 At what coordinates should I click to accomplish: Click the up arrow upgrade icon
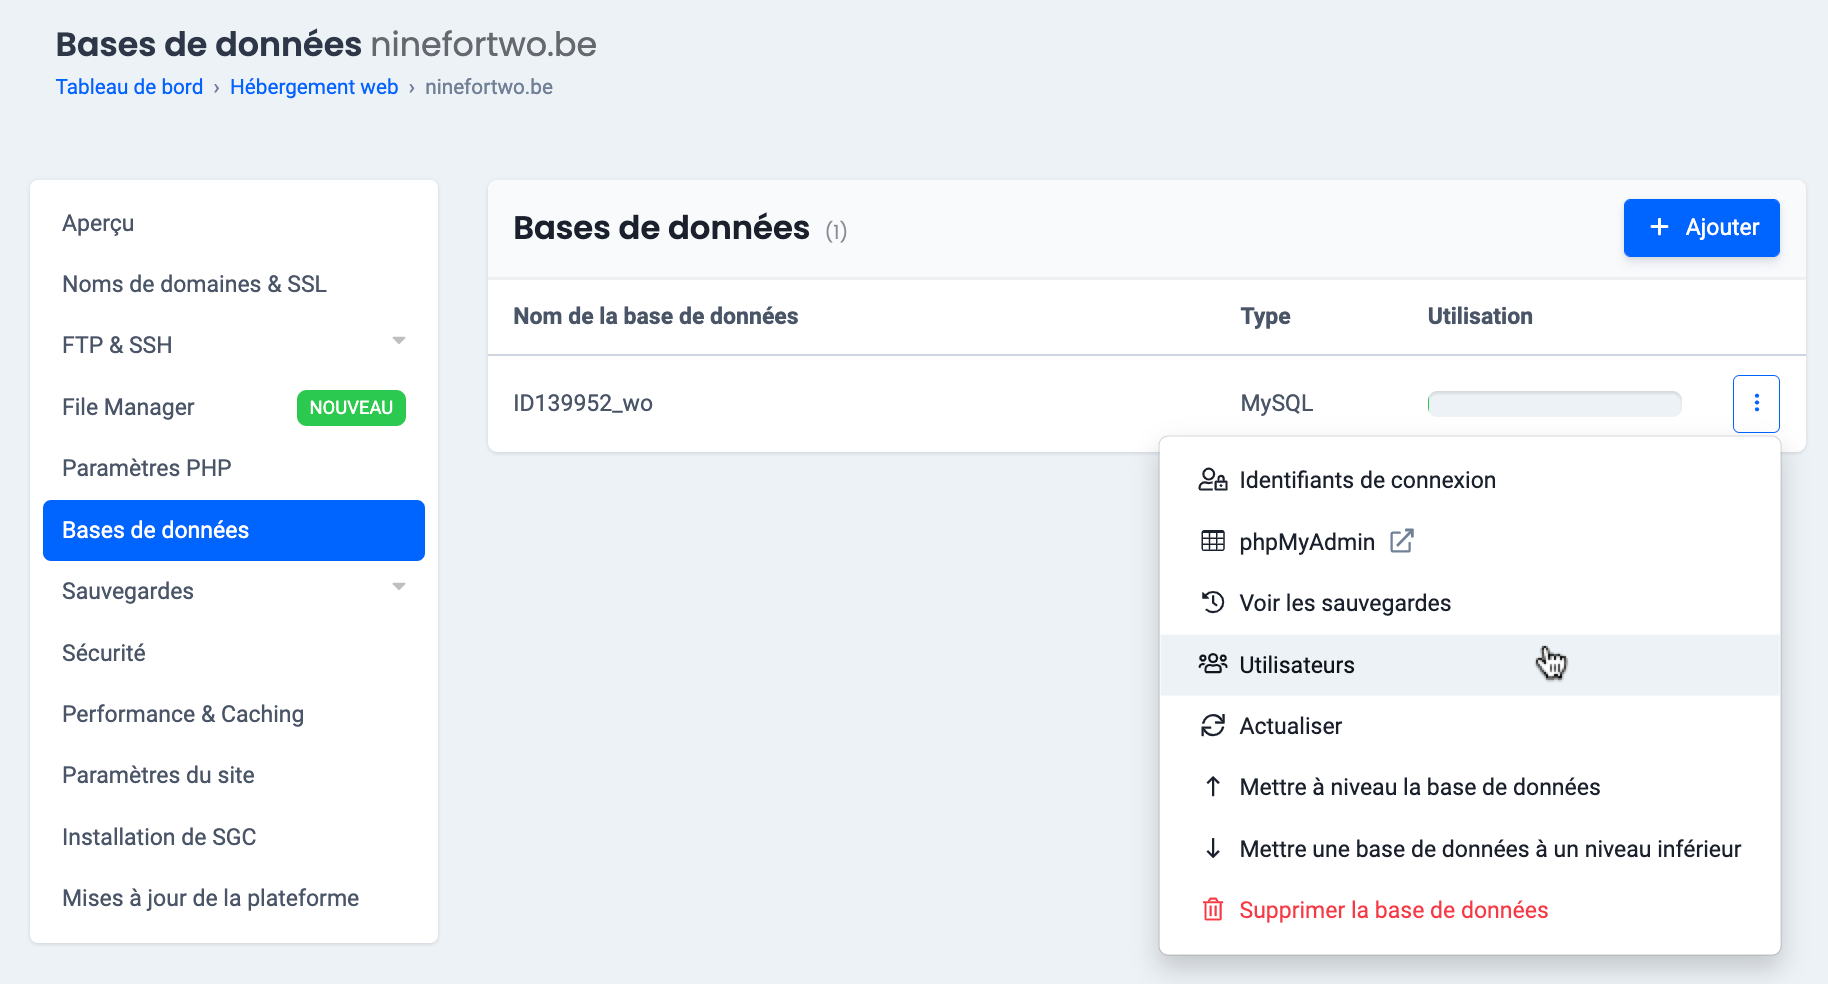click(x=1212, y=787)
